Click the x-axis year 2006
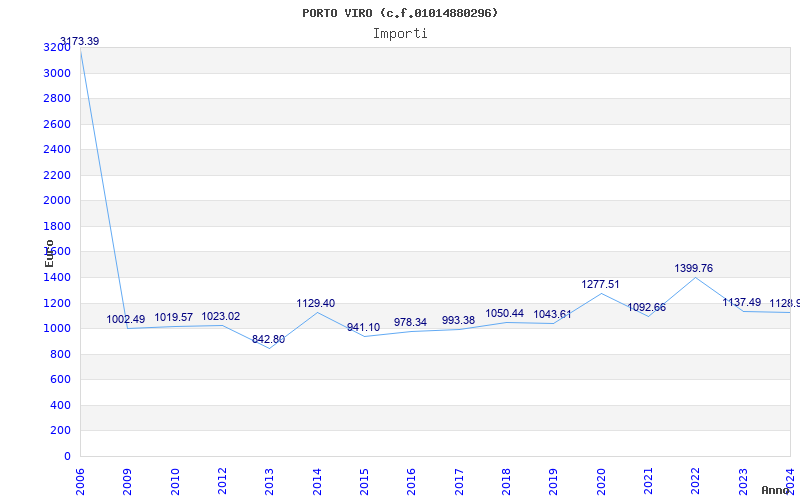Image resolution: width=800 pixels, height=500 pixels. point(80,482)
